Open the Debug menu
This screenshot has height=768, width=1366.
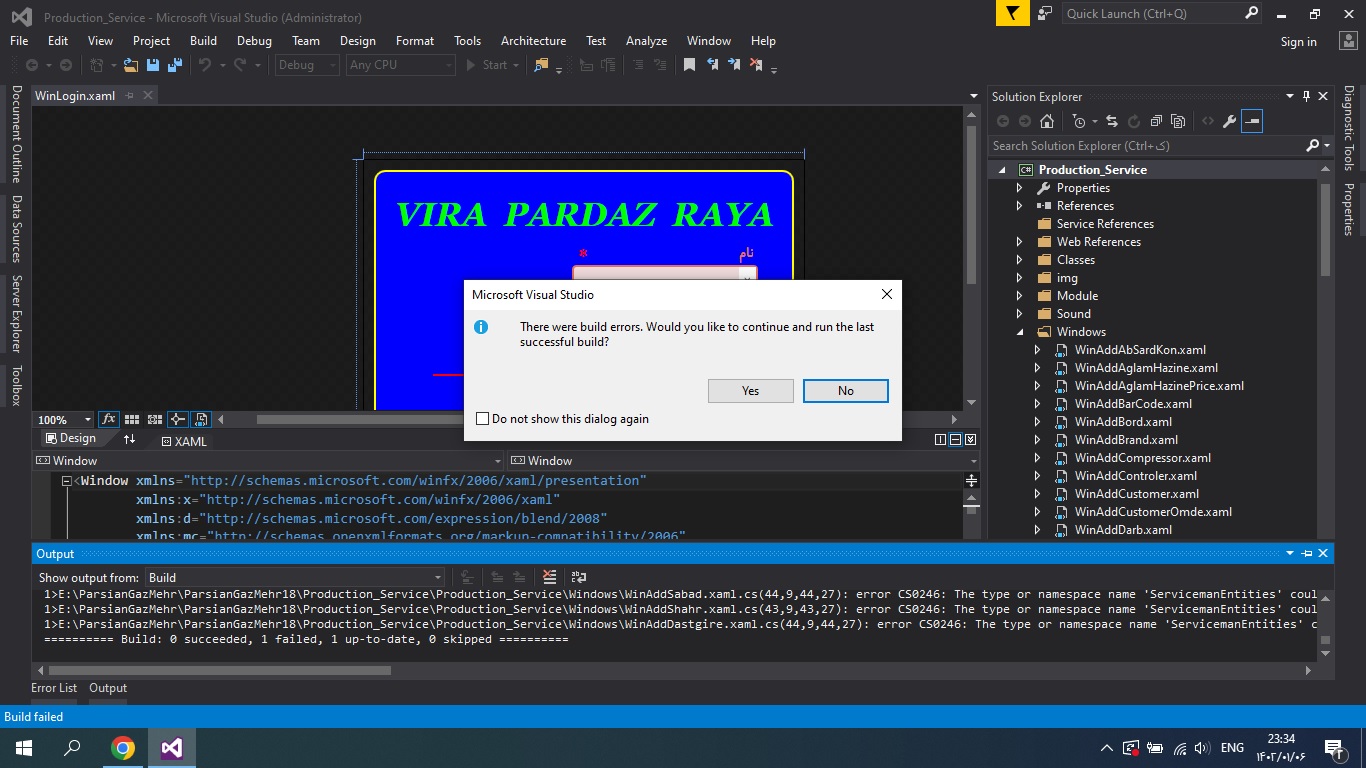click(x=254, y=41)
